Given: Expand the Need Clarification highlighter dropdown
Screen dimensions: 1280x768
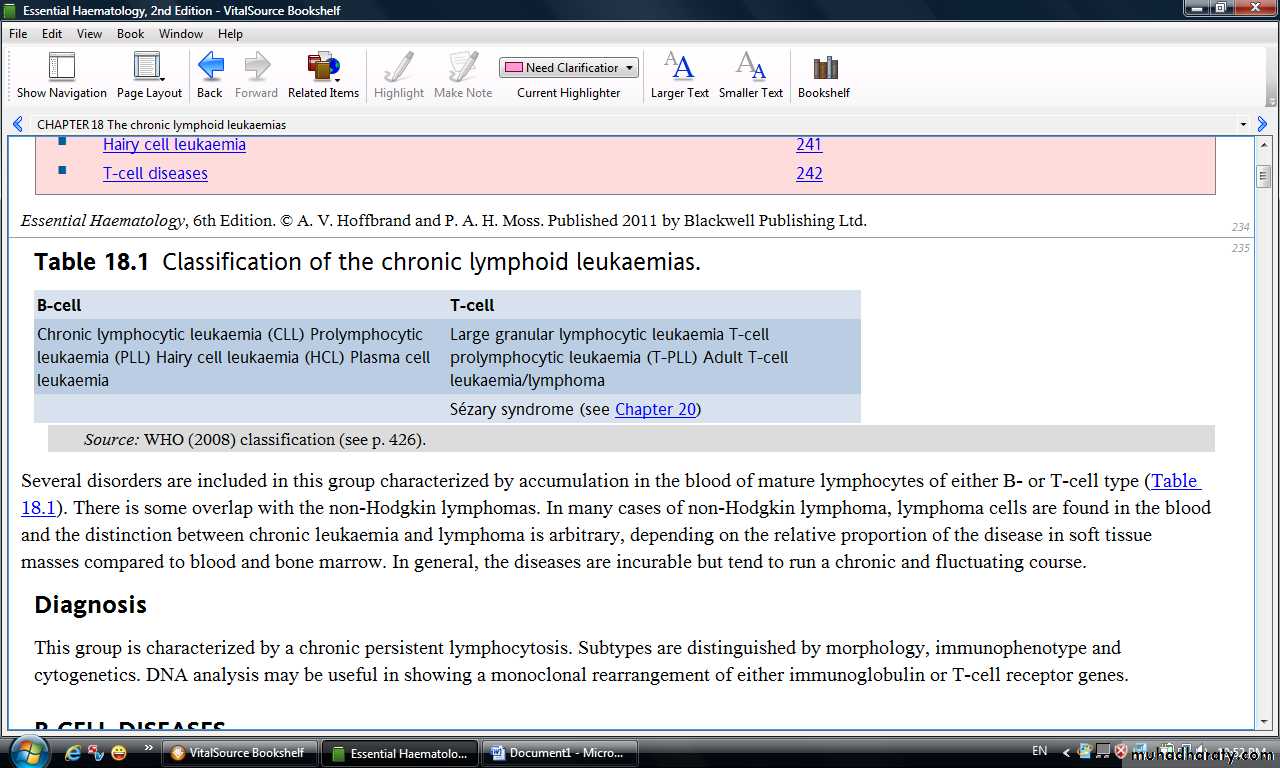Looking at the screenshot, I should pos(629,68).
